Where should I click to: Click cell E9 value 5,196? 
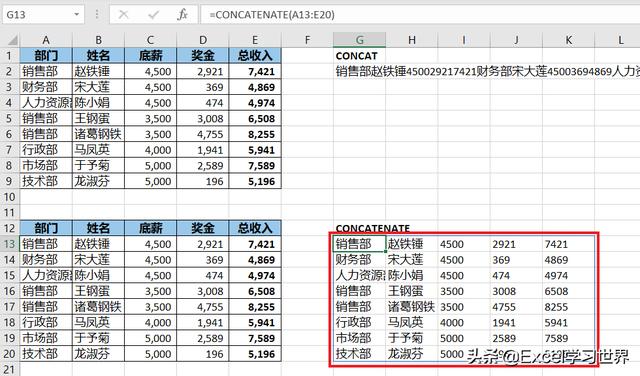[x=255, y=181]
